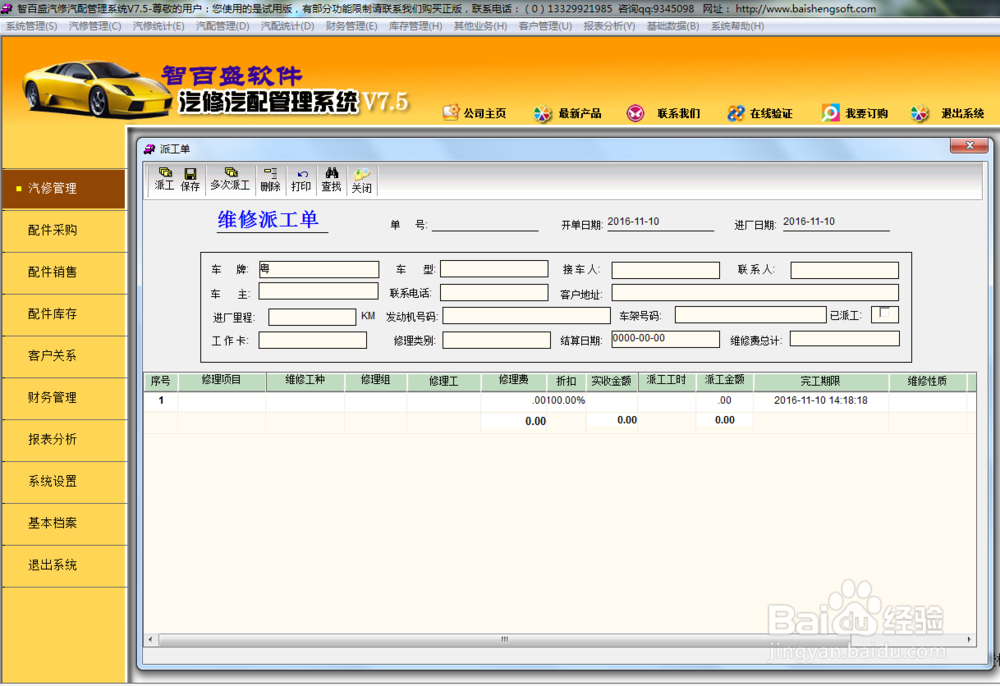Open 系统帮助(H) menu
The image size is (1000, 686).
coord(738,26)
